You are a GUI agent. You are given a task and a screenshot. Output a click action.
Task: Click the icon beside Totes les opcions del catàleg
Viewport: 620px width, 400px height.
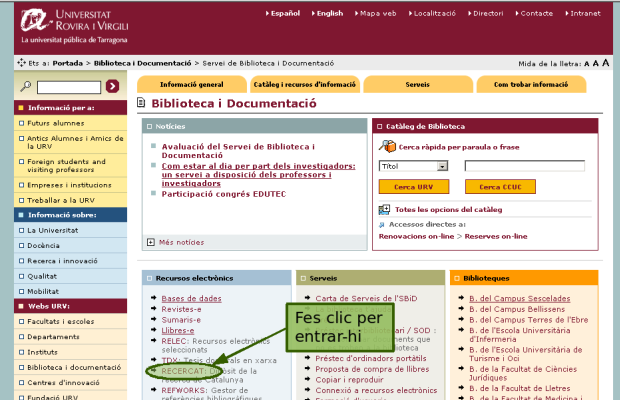(384, 209)
